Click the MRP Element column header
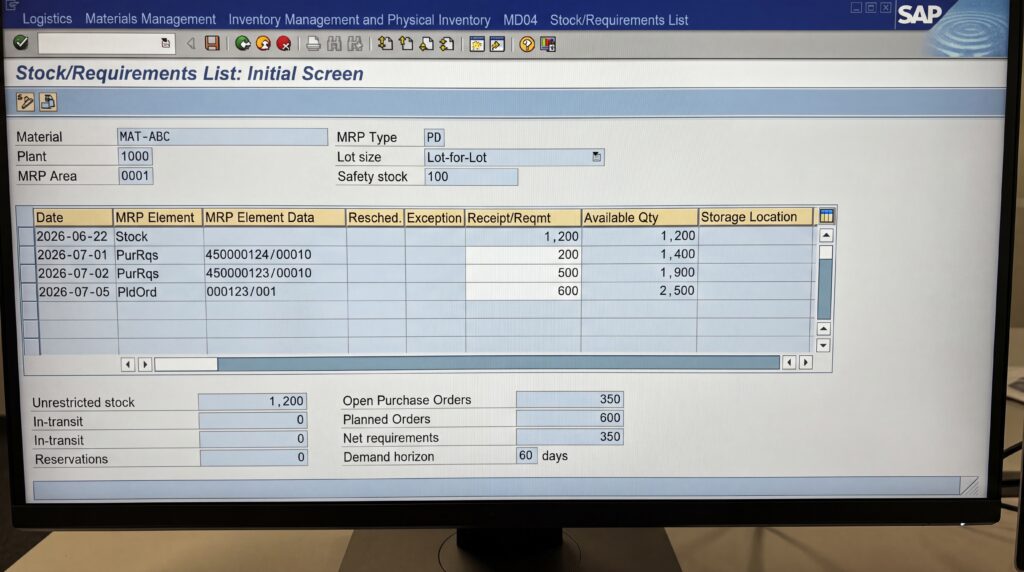This screenshot has height=572, width=1024. [x=157, y=217]
